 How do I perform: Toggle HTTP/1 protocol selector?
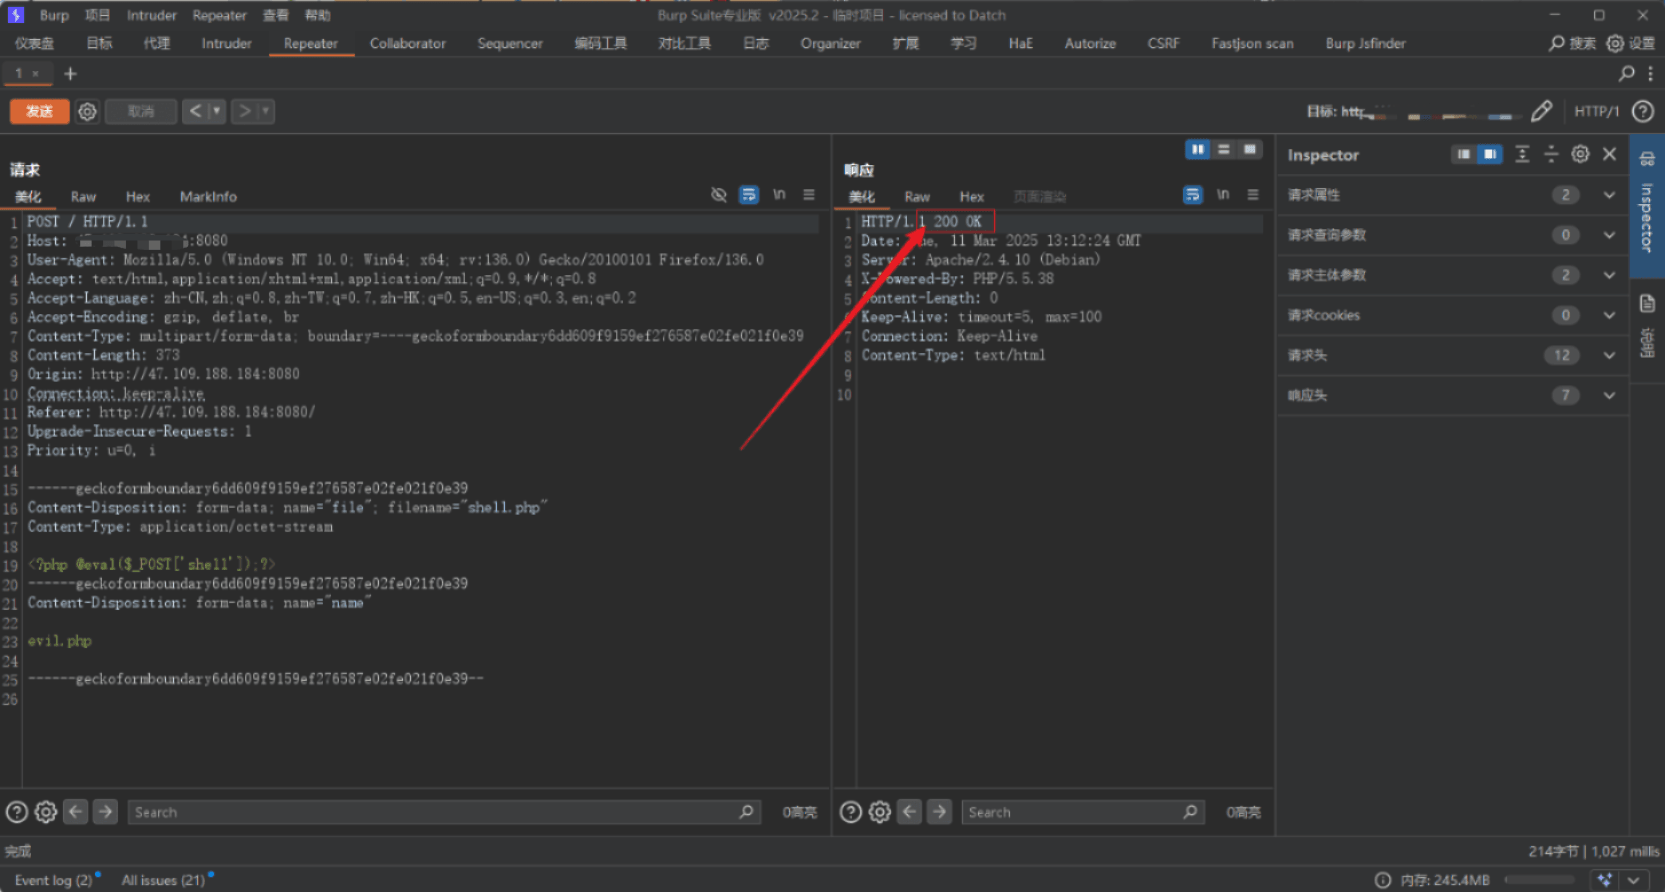pos(1596,111)
